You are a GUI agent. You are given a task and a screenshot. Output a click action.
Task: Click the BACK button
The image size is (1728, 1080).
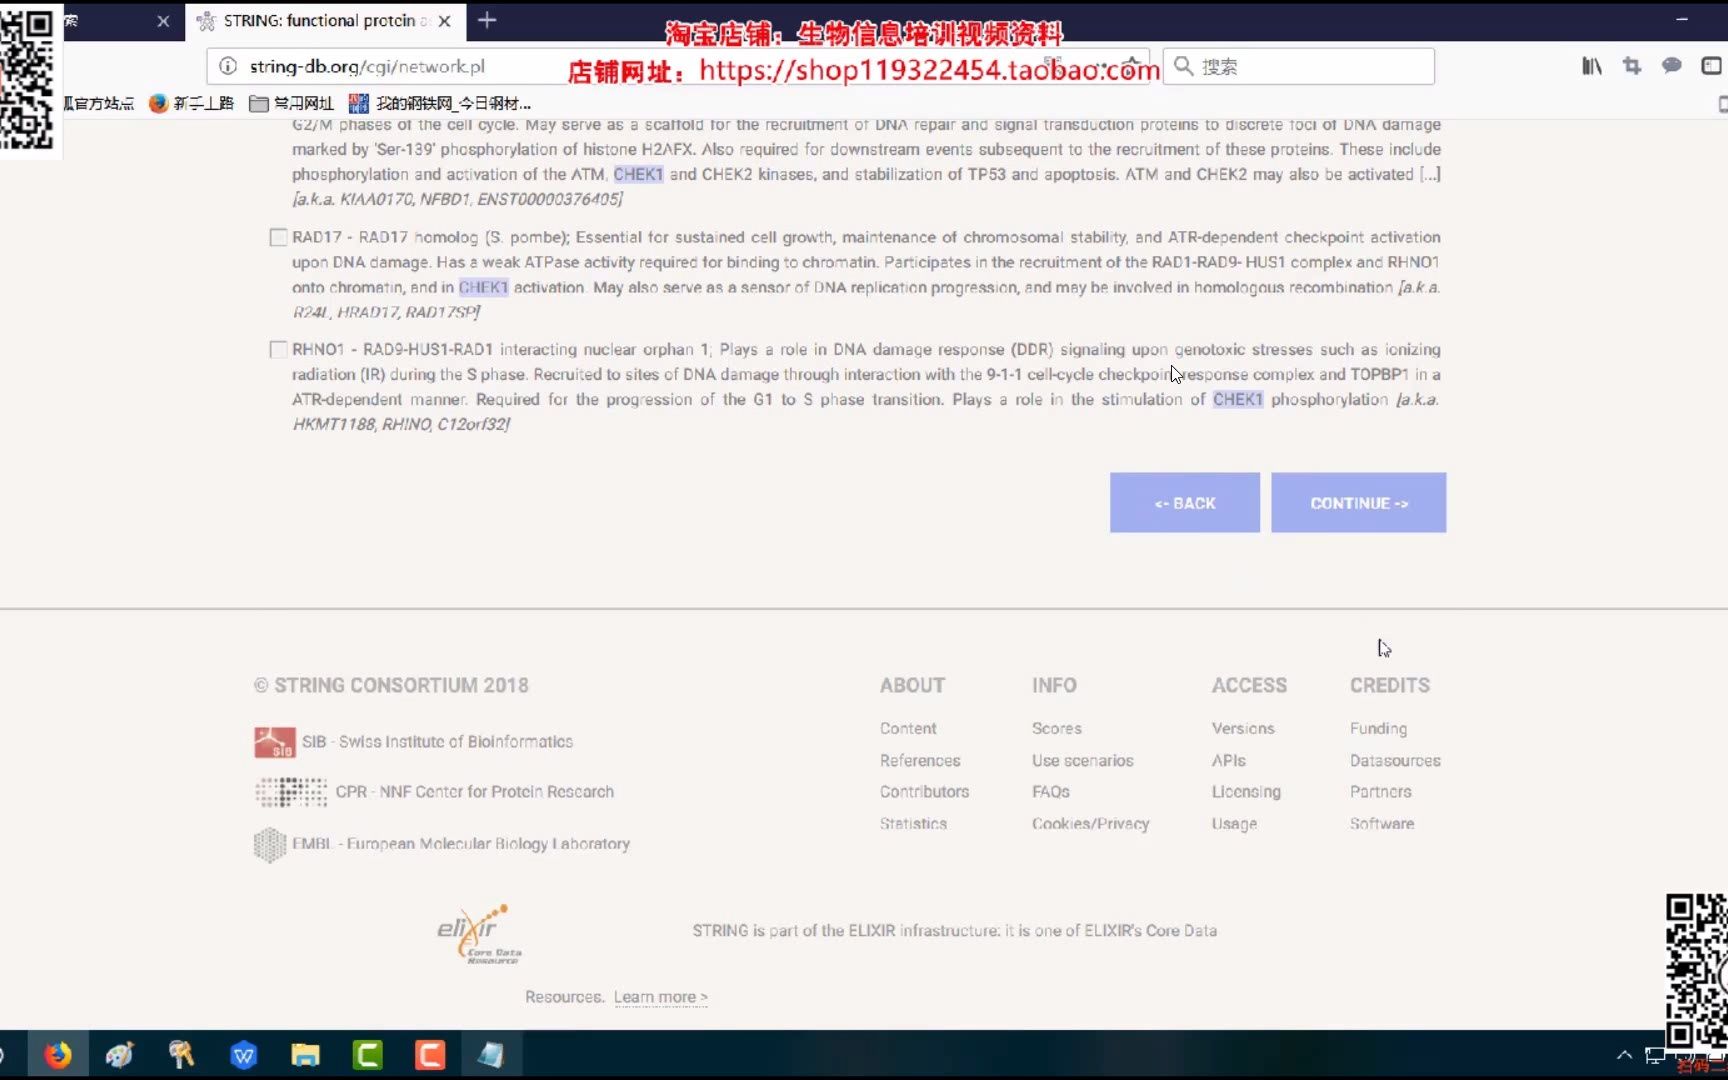coord(1185,503)
